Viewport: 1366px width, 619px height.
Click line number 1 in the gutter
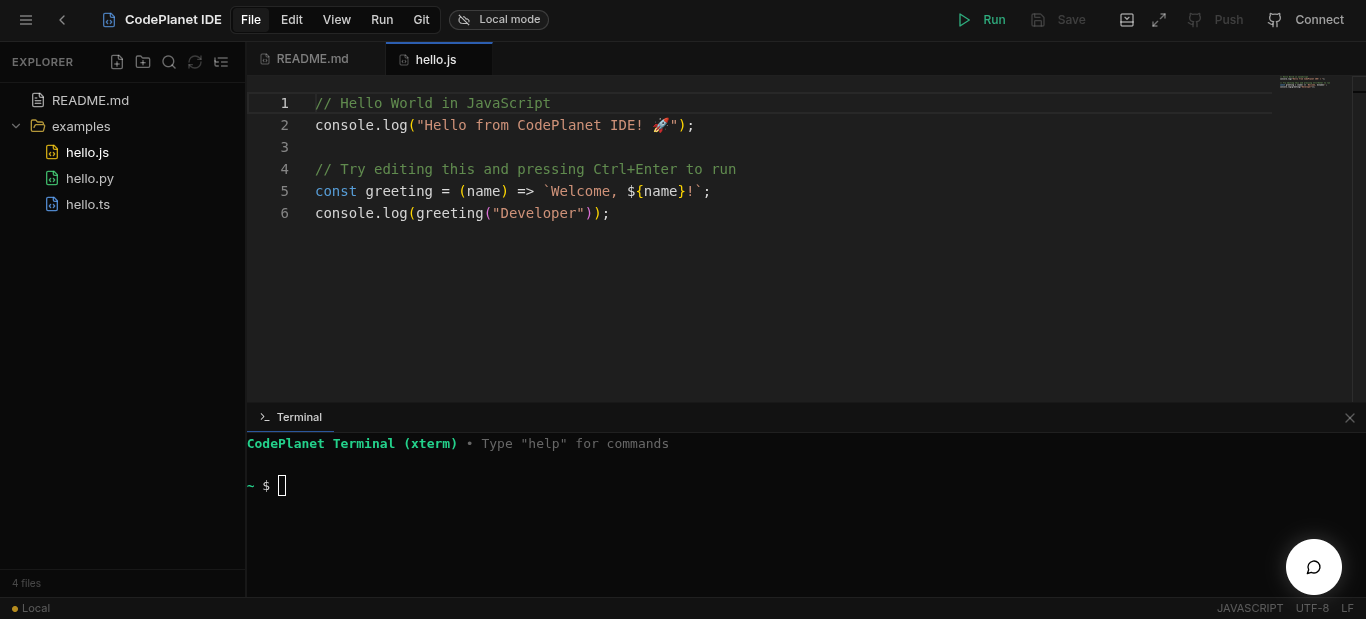285,103
